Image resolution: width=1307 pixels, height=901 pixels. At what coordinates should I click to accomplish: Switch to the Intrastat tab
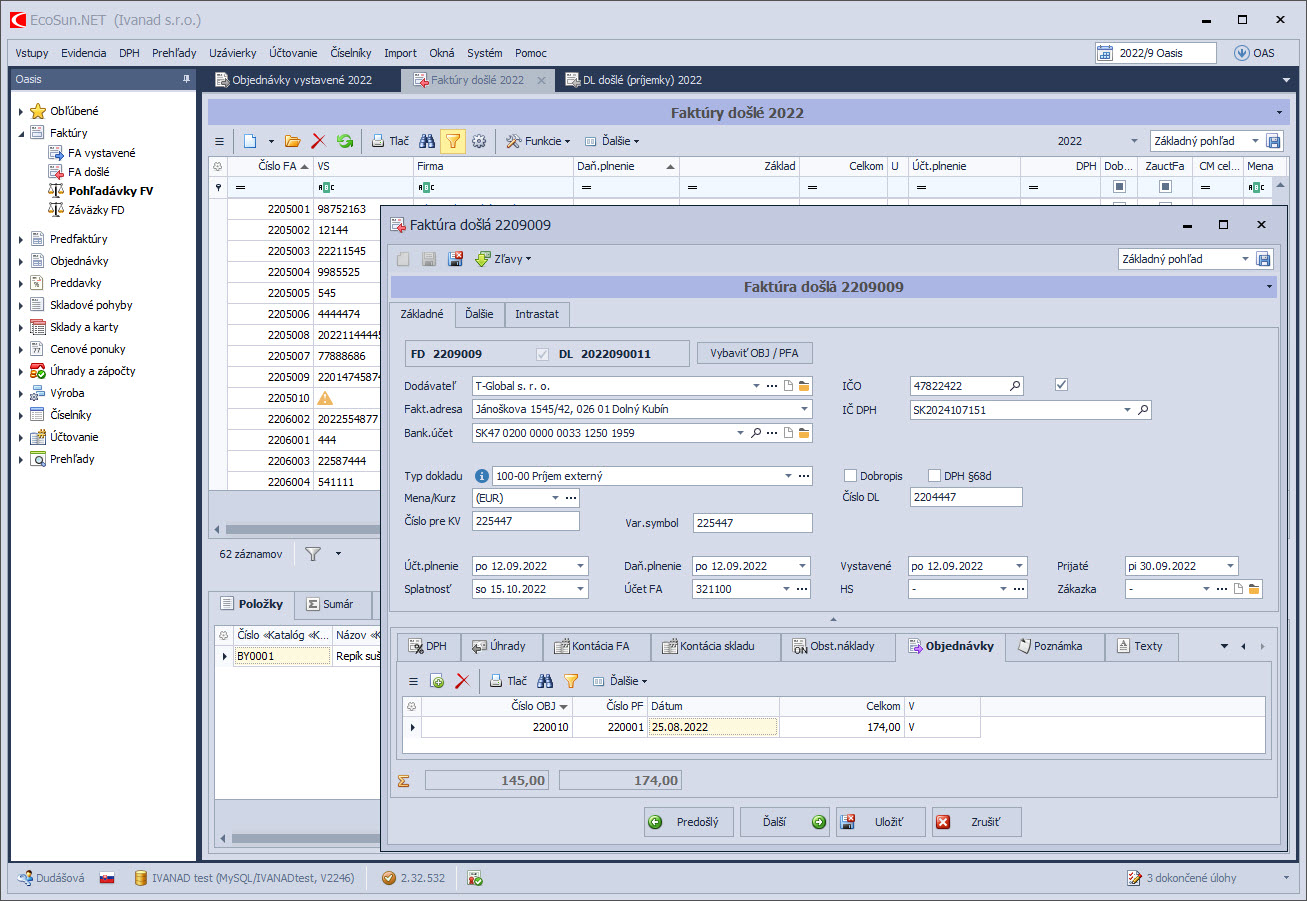537,314
